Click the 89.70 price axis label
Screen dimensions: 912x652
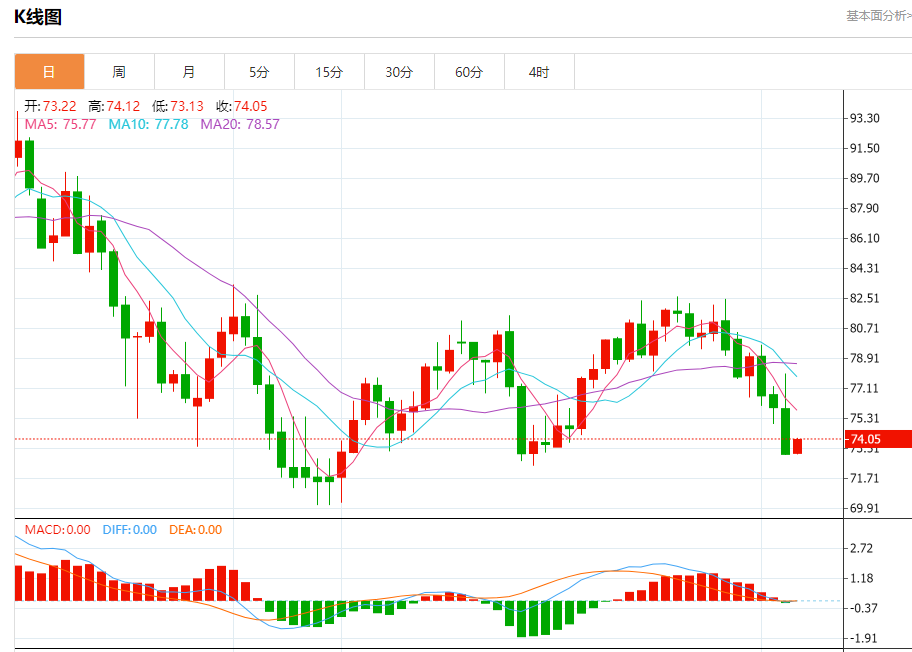point(864,178)
